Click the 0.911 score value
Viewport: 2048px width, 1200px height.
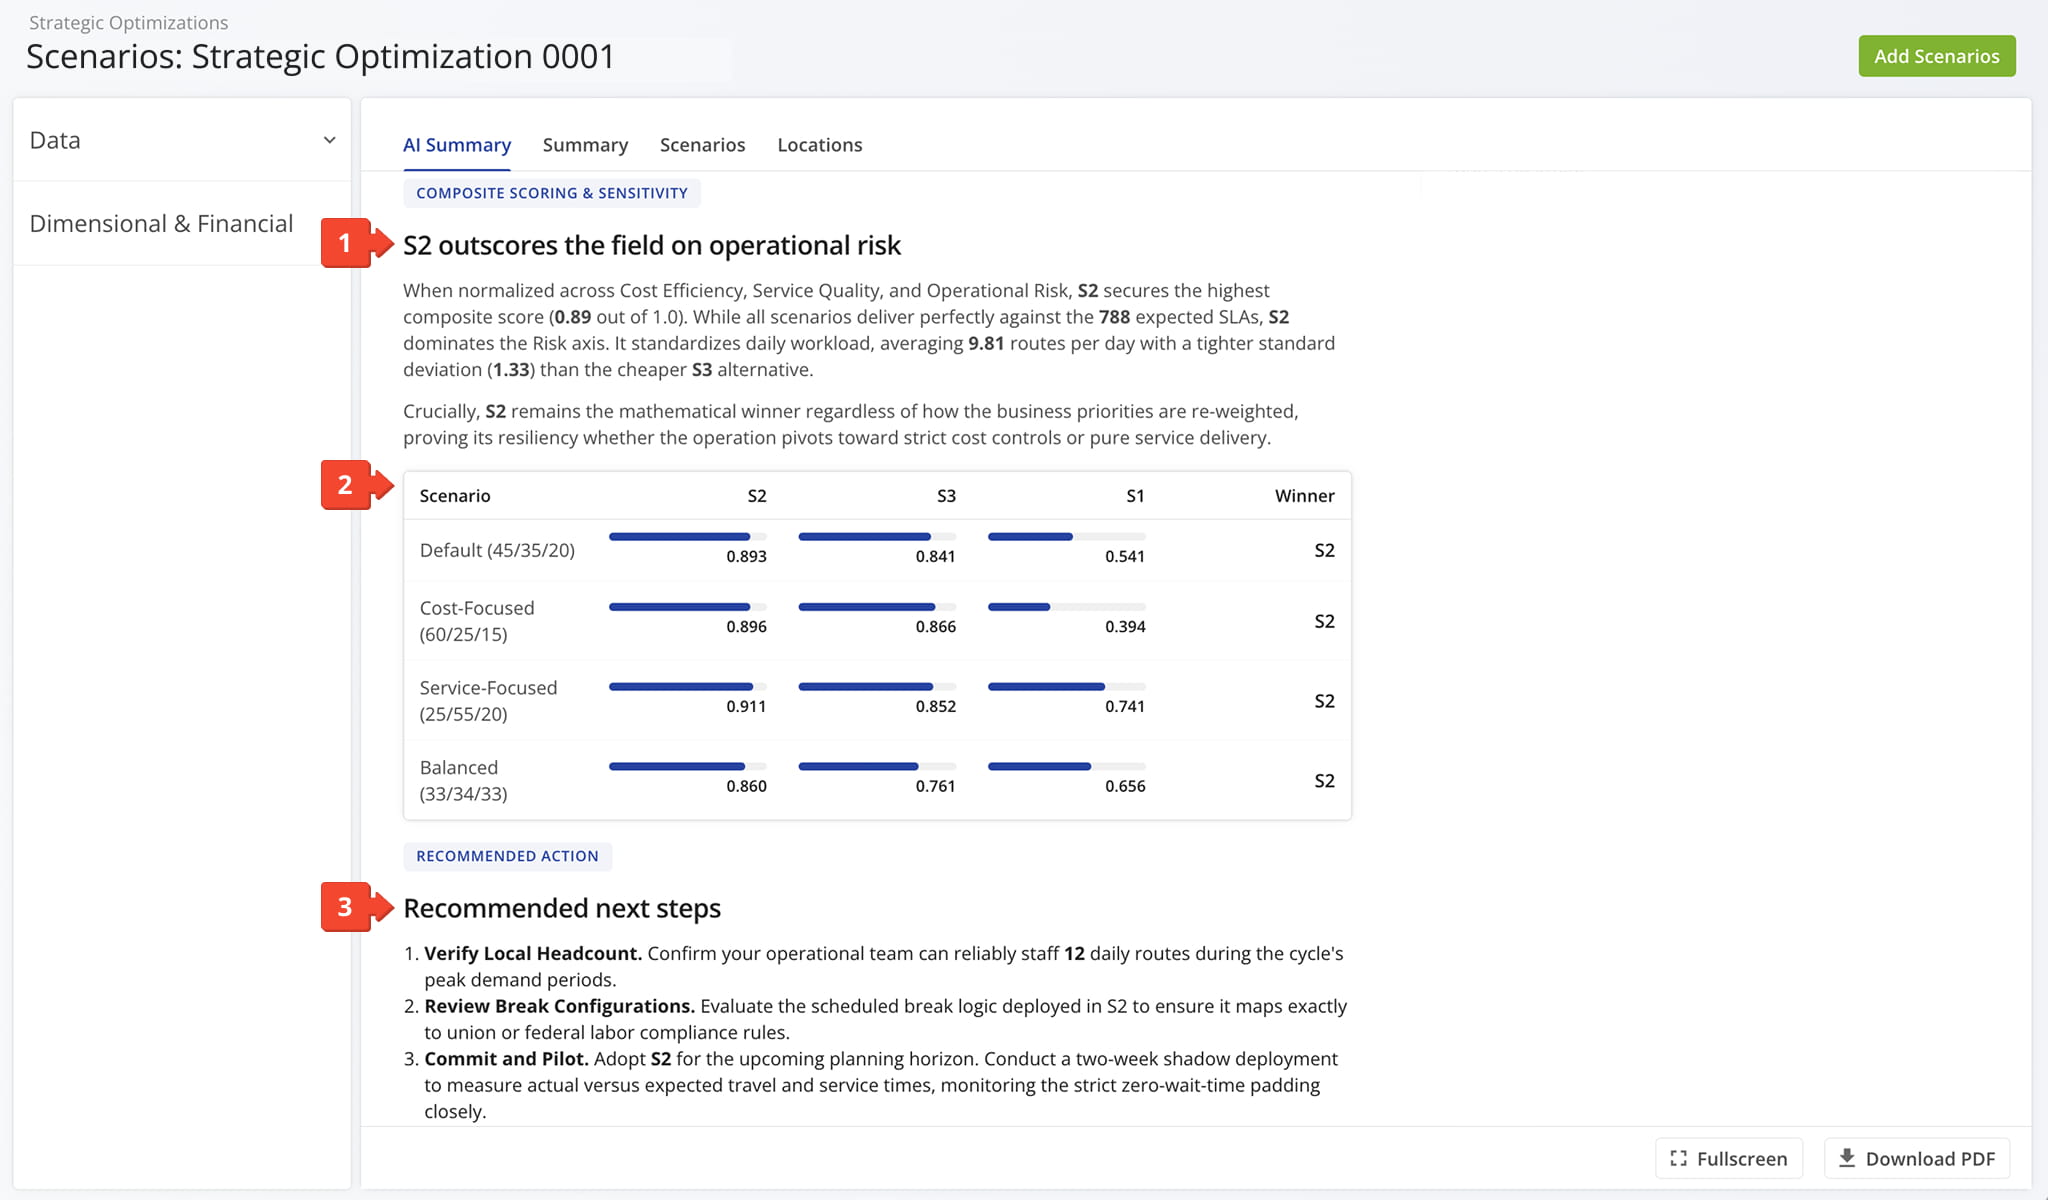(x=746, y=707)
